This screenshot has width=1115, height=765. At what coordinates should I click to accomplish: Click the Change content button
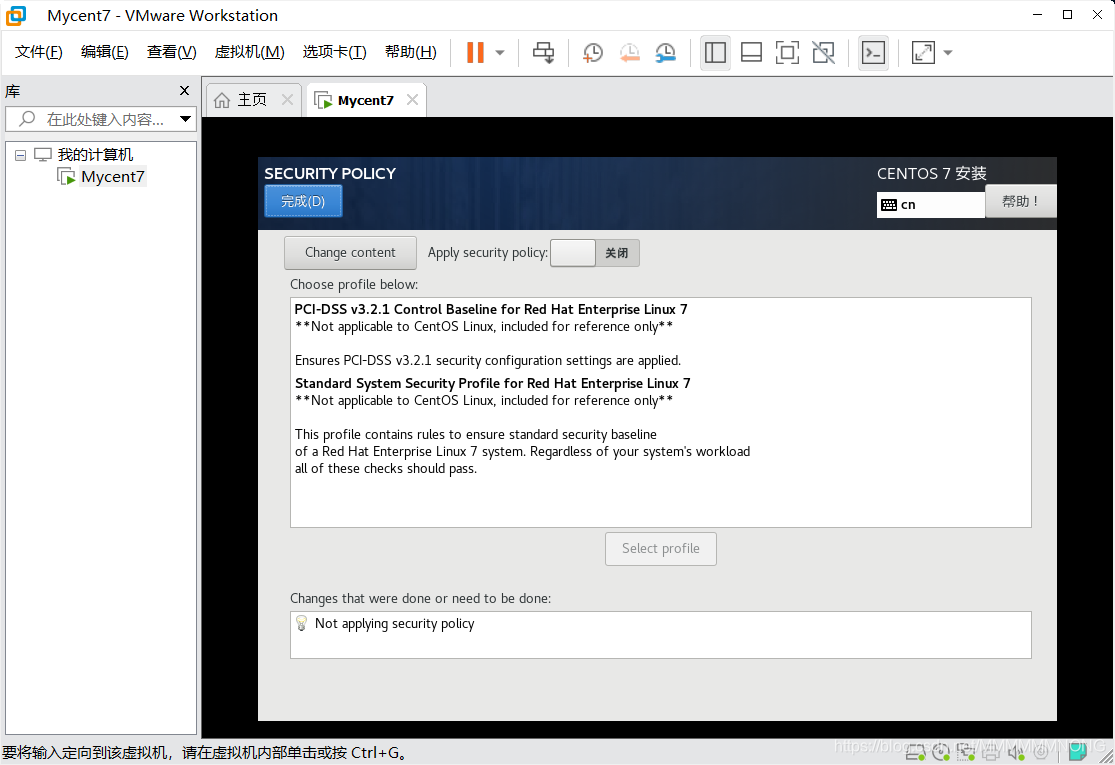(x=350, y=252)
